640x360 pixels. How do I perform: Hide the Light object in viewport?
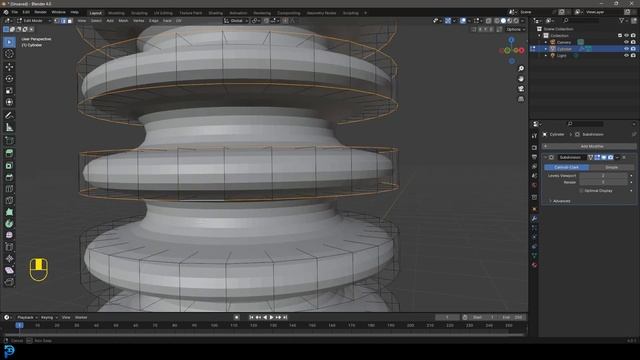click(x=626, y=55)
